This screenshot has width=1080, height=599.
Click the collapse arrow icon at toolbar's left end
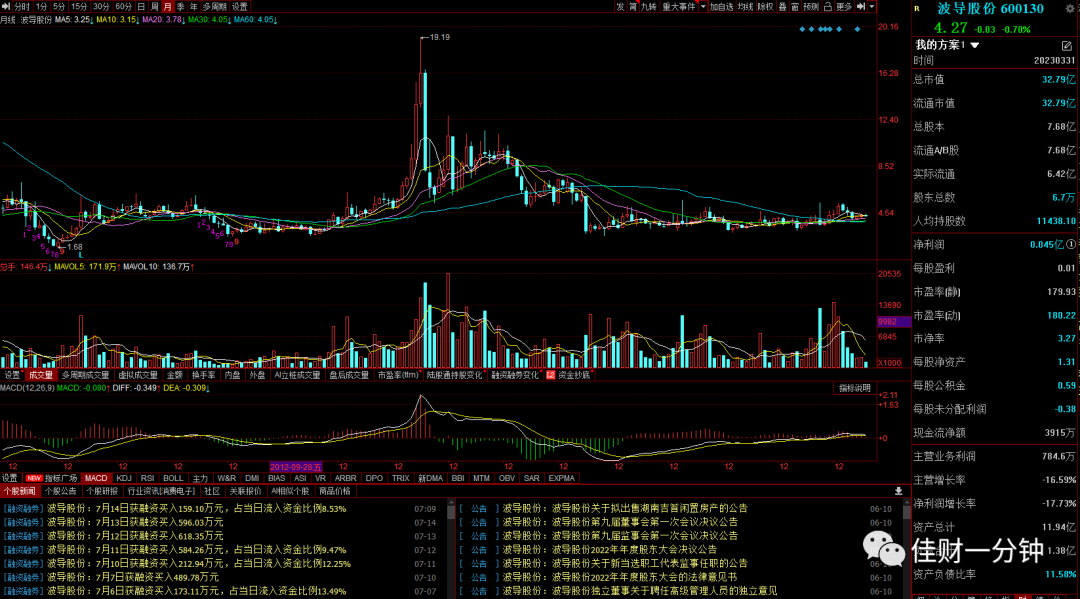pyautogui.click(x=6, y=6)
